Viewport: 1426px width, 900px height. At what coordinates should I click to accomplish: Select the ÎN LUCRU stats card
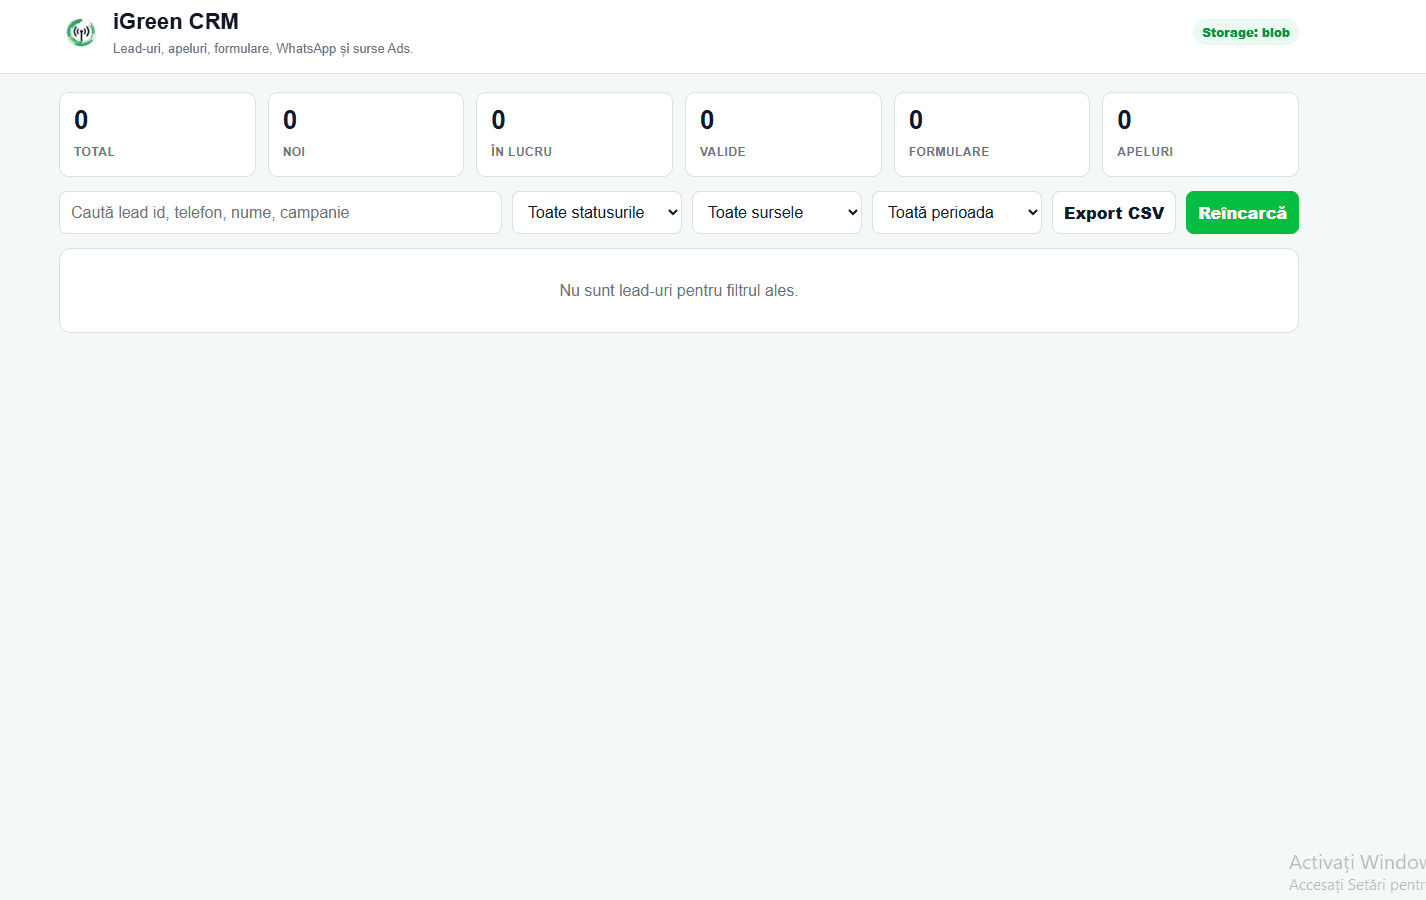pyautogui.click(x=574, y=134)
